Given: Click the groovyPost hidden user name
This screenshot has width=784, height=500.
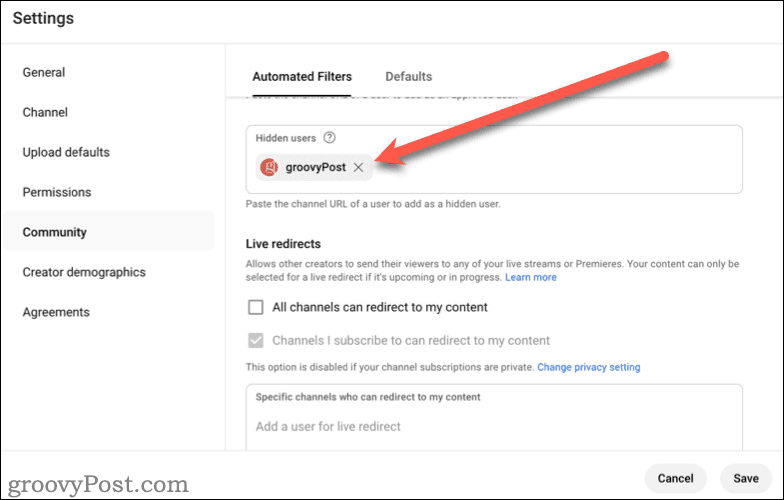Looking at the screenshot, I should [x=316, y=168].
